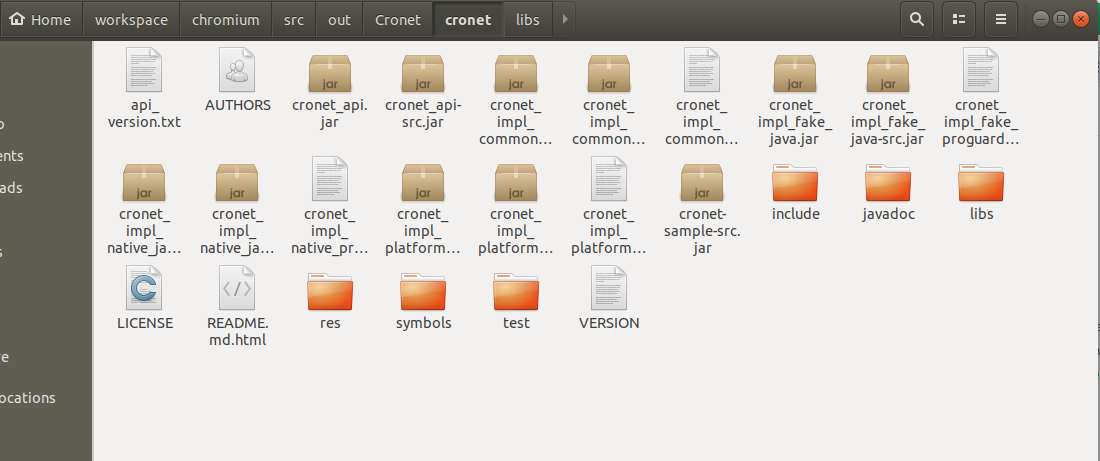Select the VERSION file icon
The image size is (1100, 461).
(609, 288)
